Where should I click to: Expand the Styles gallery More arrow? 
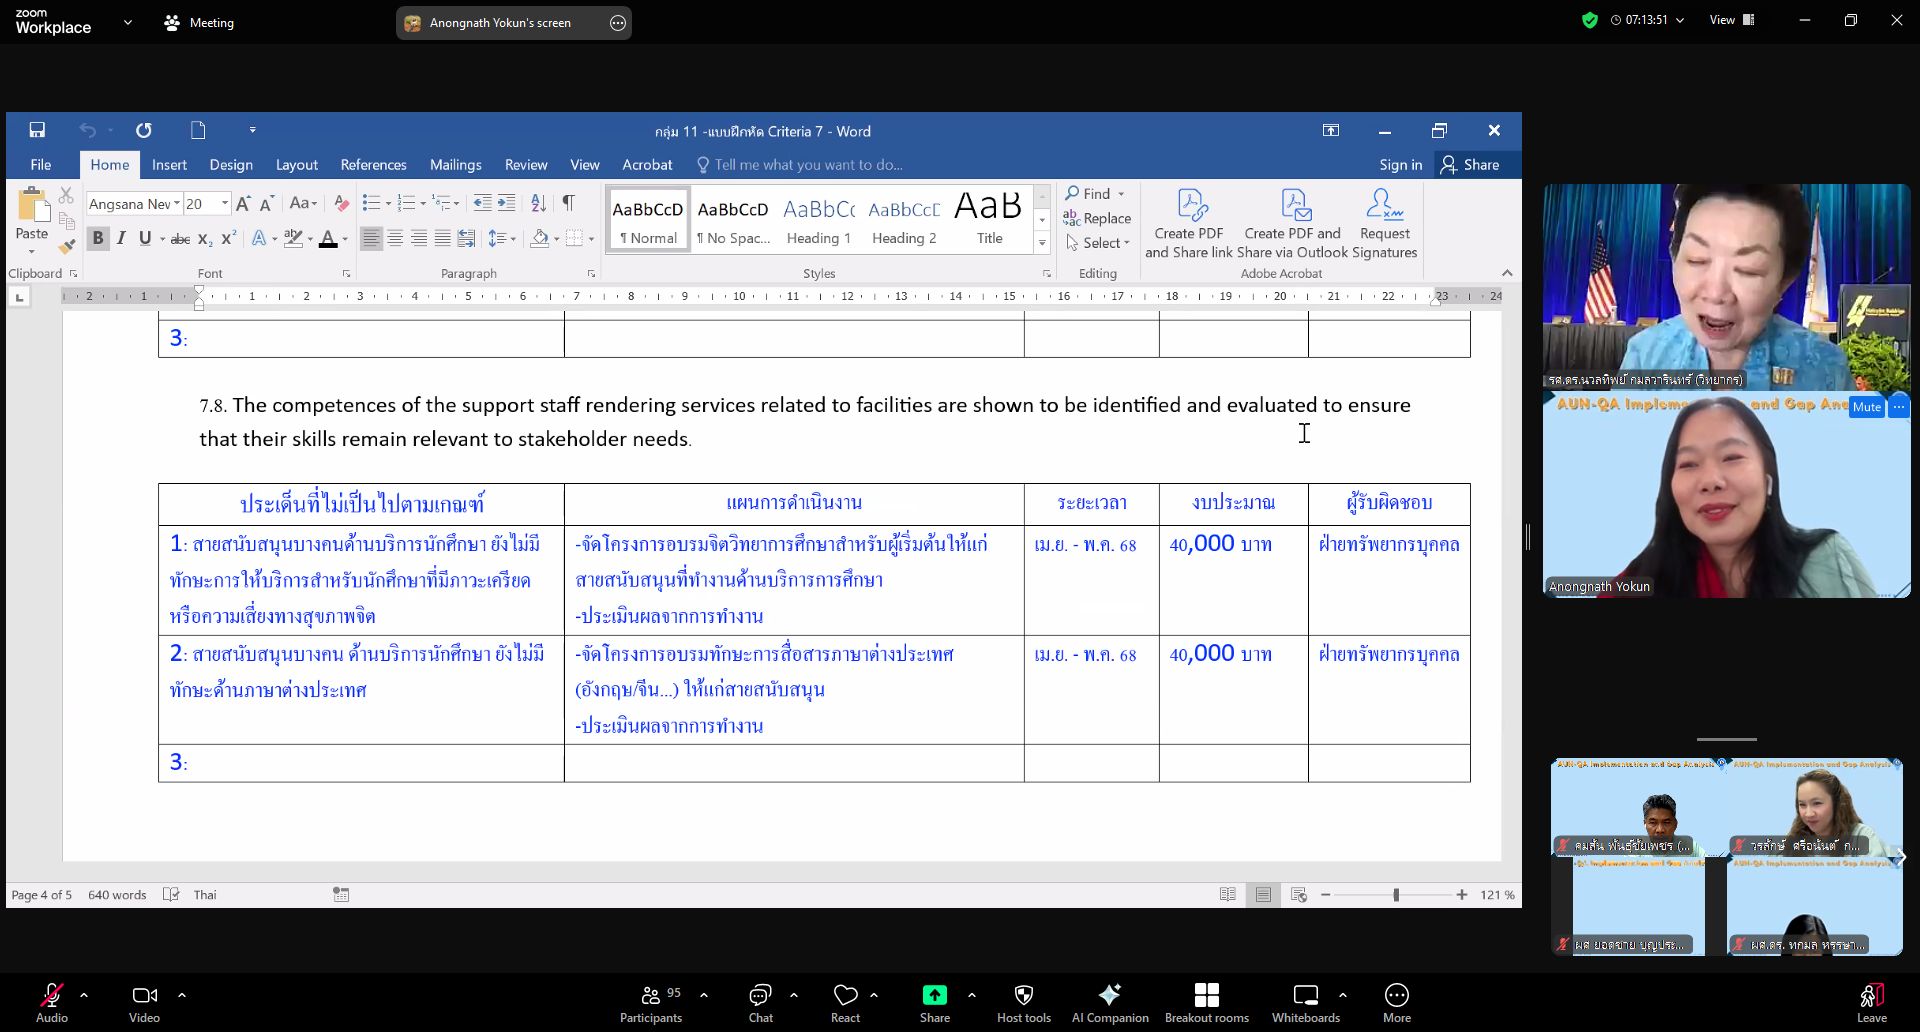pyautogui.click(x=1042, y=243)
